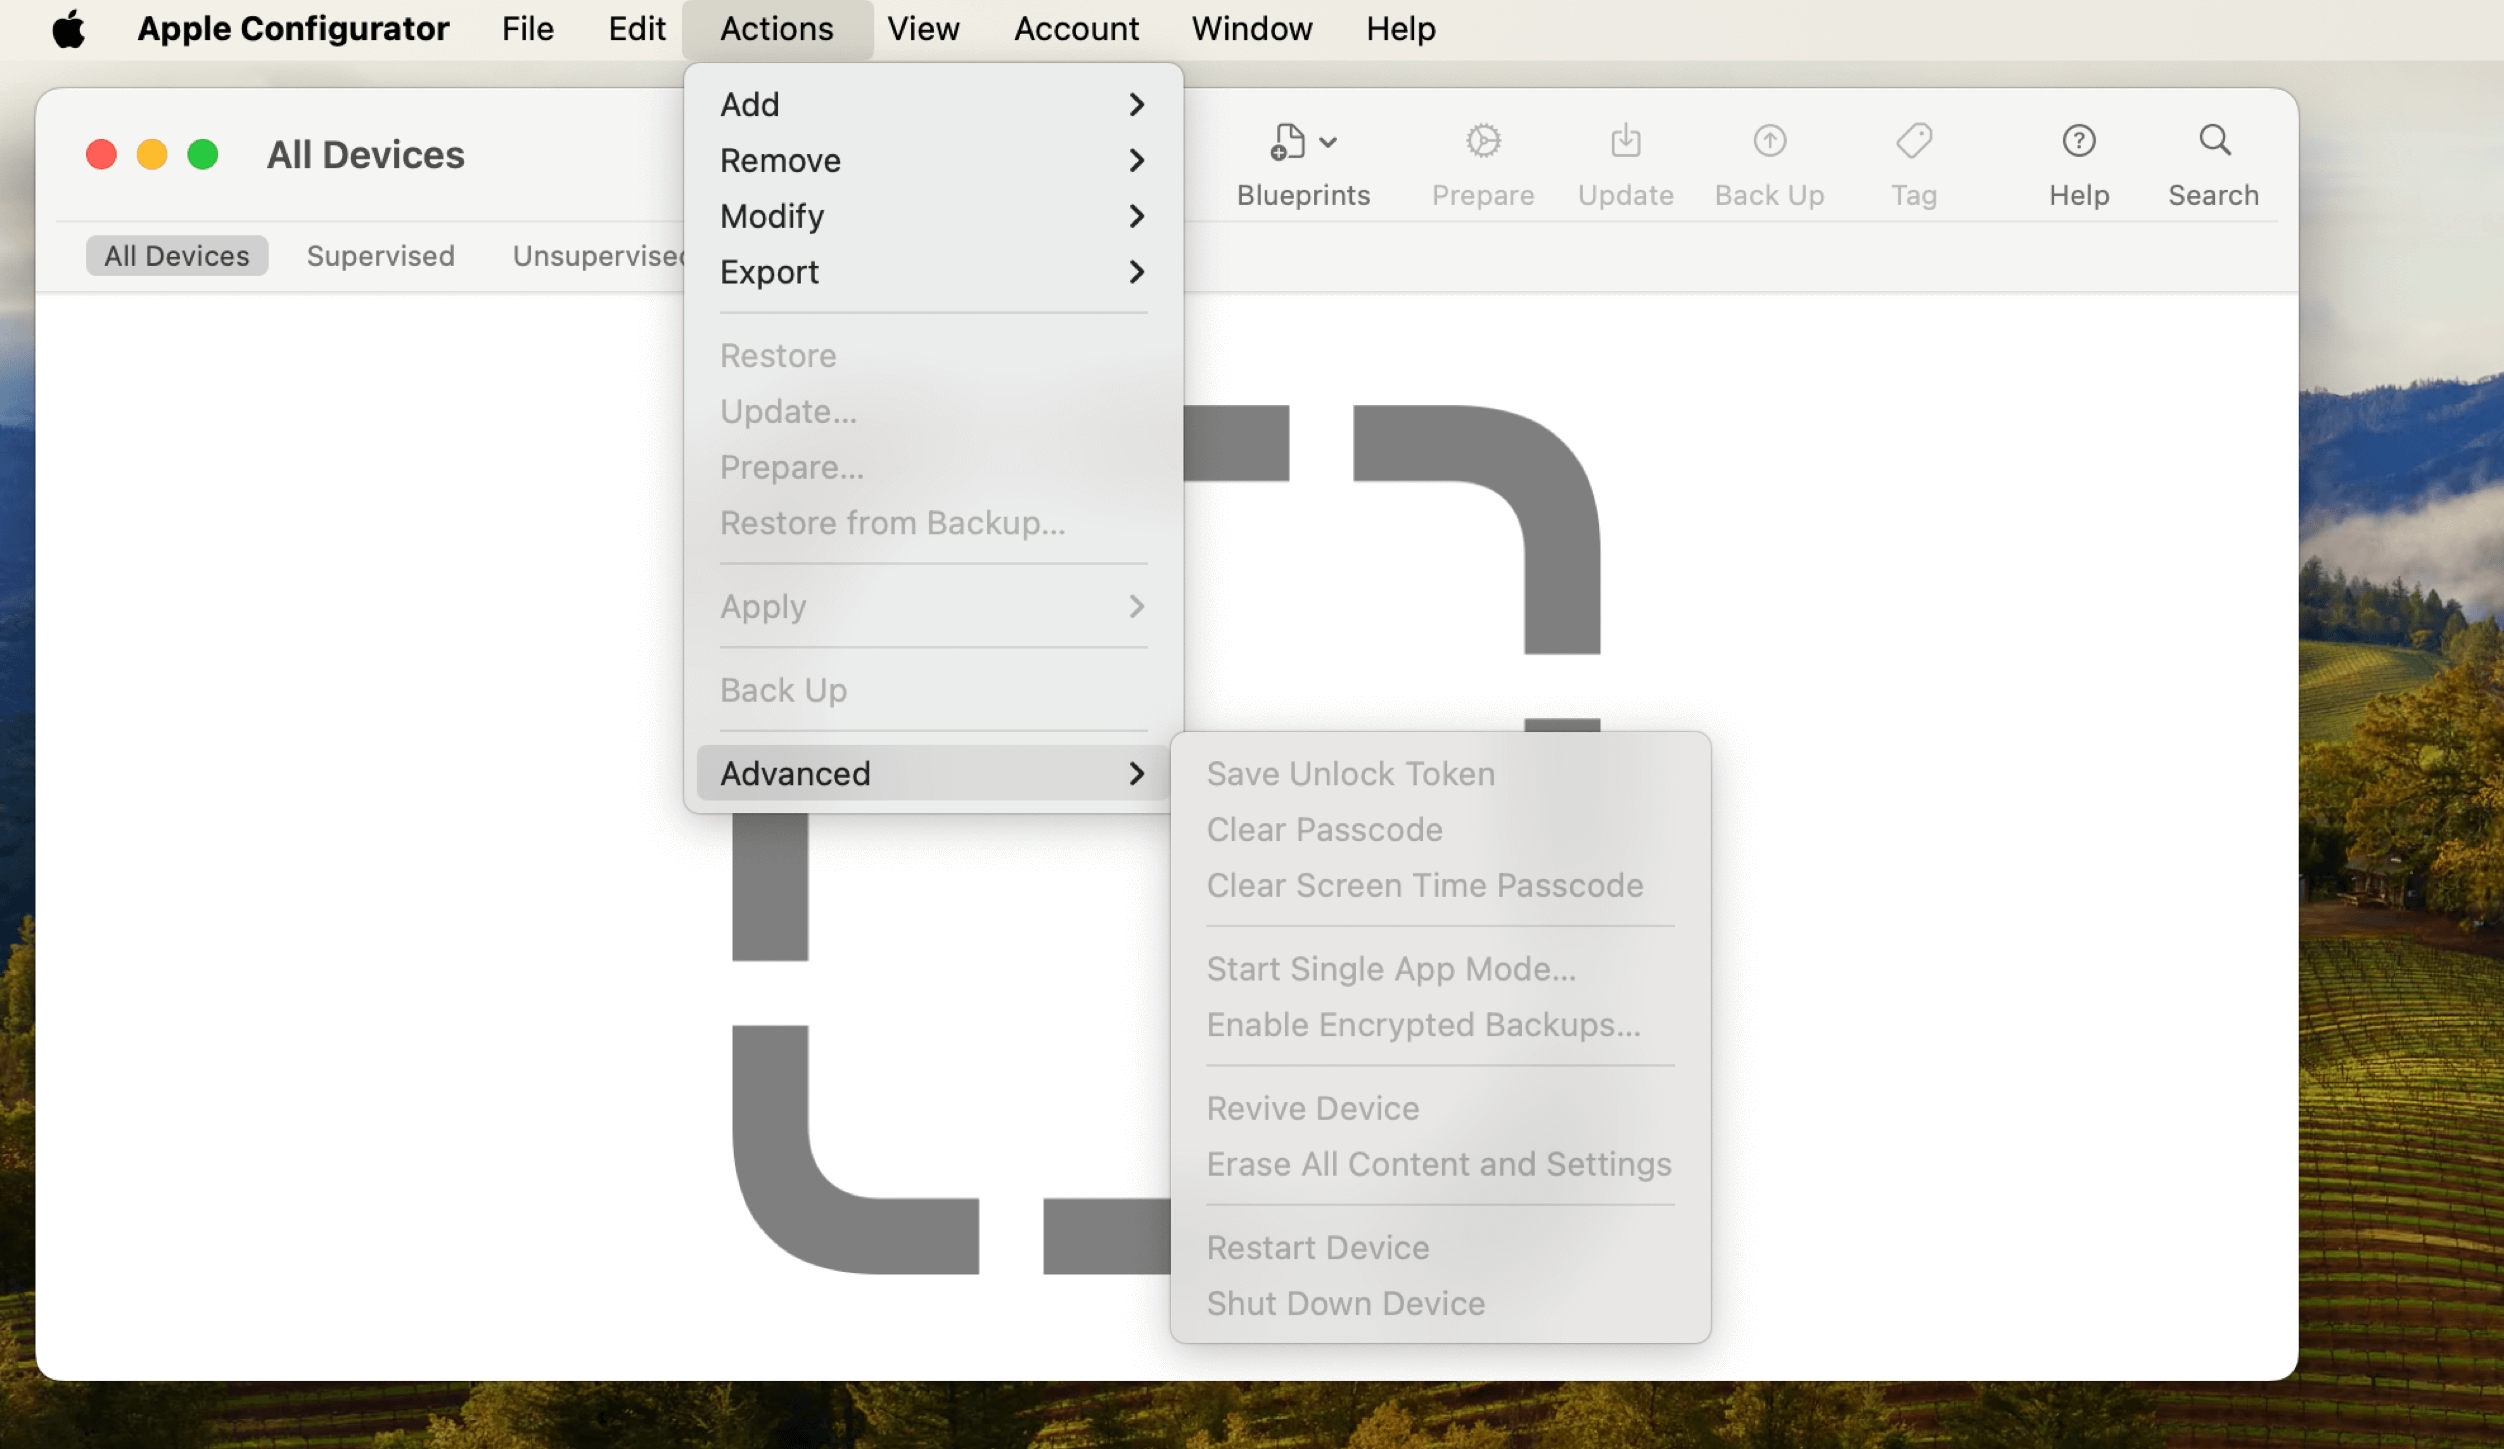
Task: Click the Back Up arrow icon
Action: [x=1770, y=141]
